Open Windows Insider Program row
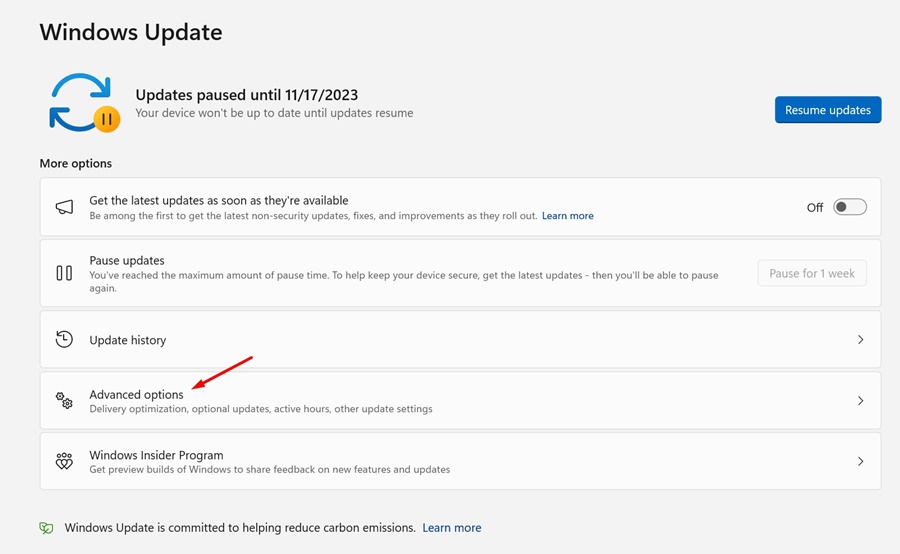900x554 pixels. coord(156,455)
